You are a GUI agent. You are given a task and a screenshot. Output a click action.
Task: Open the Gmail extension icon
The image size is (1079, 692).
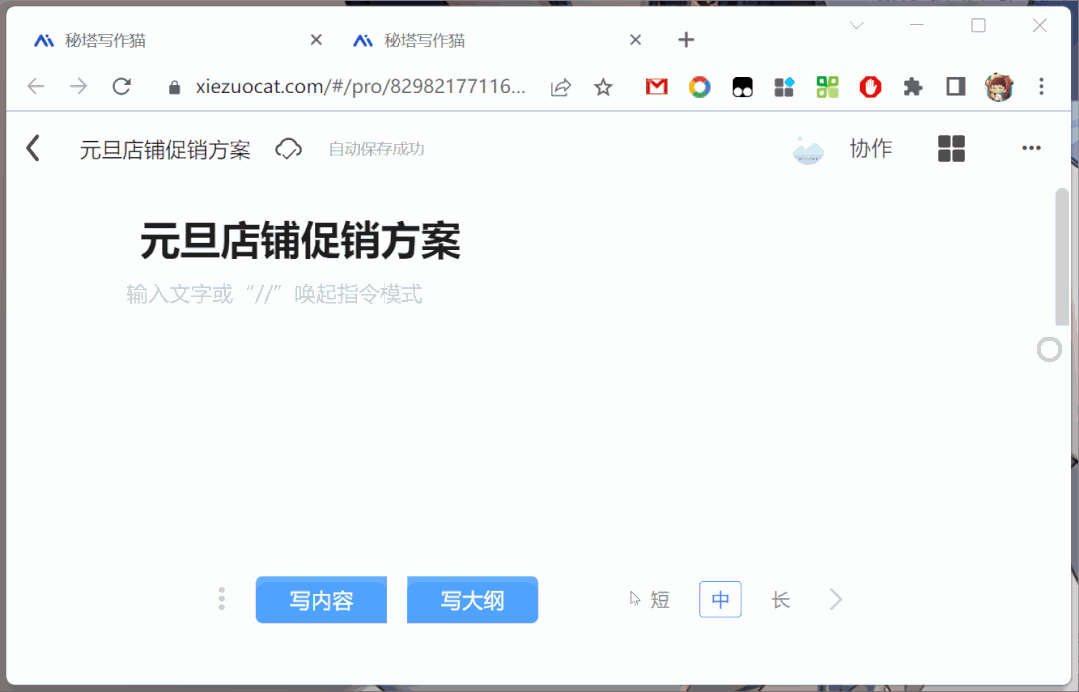click(x=656, y=87)
